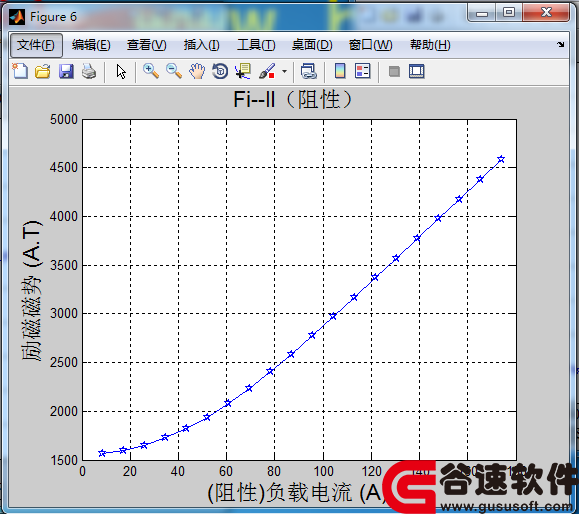The image size is (579, 514).
Task: Insert a legend using the toolbar icon
Action: point(363,71)
